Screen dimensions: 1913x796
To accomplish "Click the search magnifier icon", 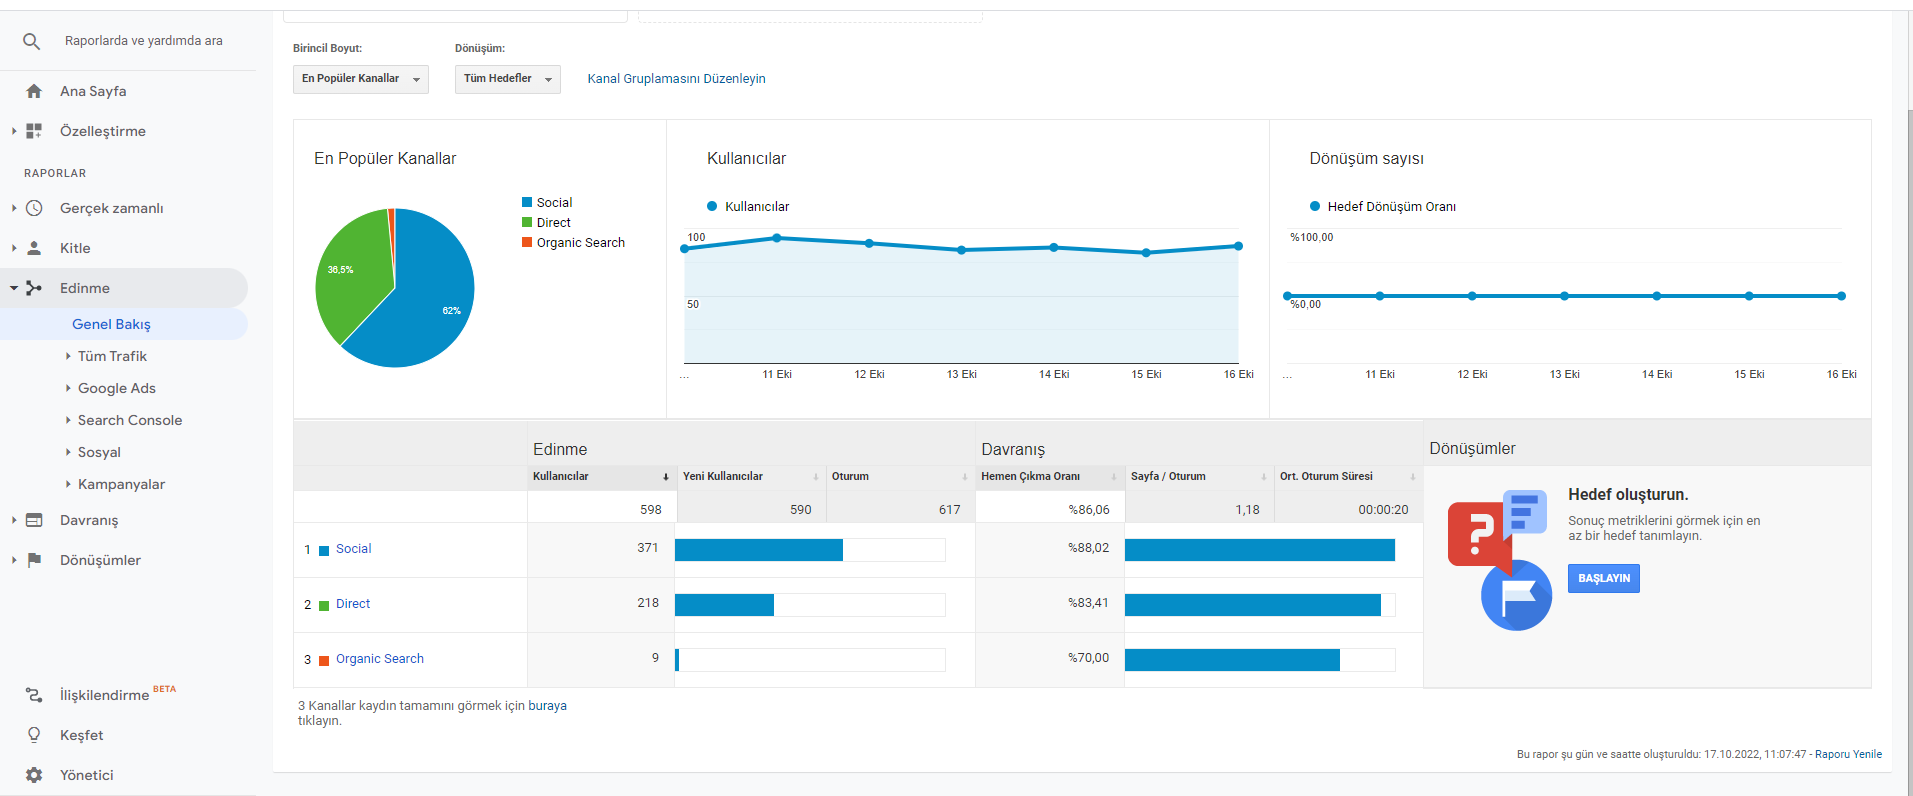I will click(x=32, y=41).
